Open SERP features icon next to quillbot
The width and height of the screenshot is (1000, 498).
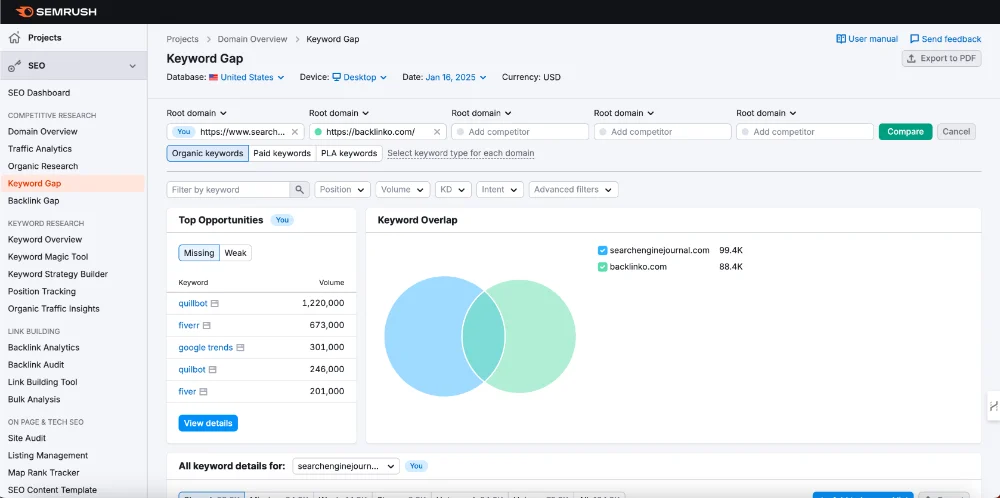[x=215, y=304]
